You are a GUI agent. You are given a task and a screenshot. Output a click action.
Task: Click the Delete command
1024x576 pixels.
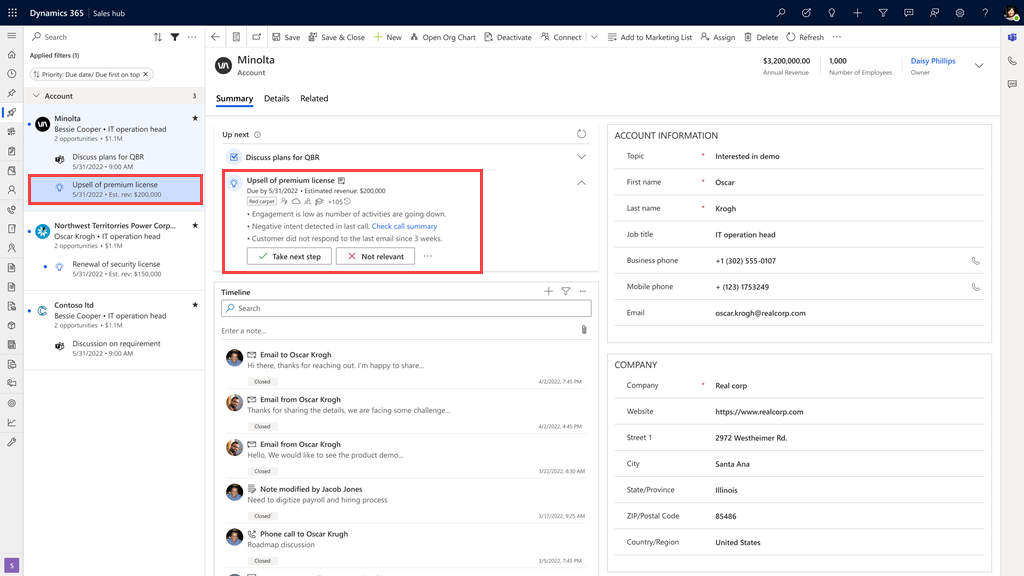coord(761,37)
